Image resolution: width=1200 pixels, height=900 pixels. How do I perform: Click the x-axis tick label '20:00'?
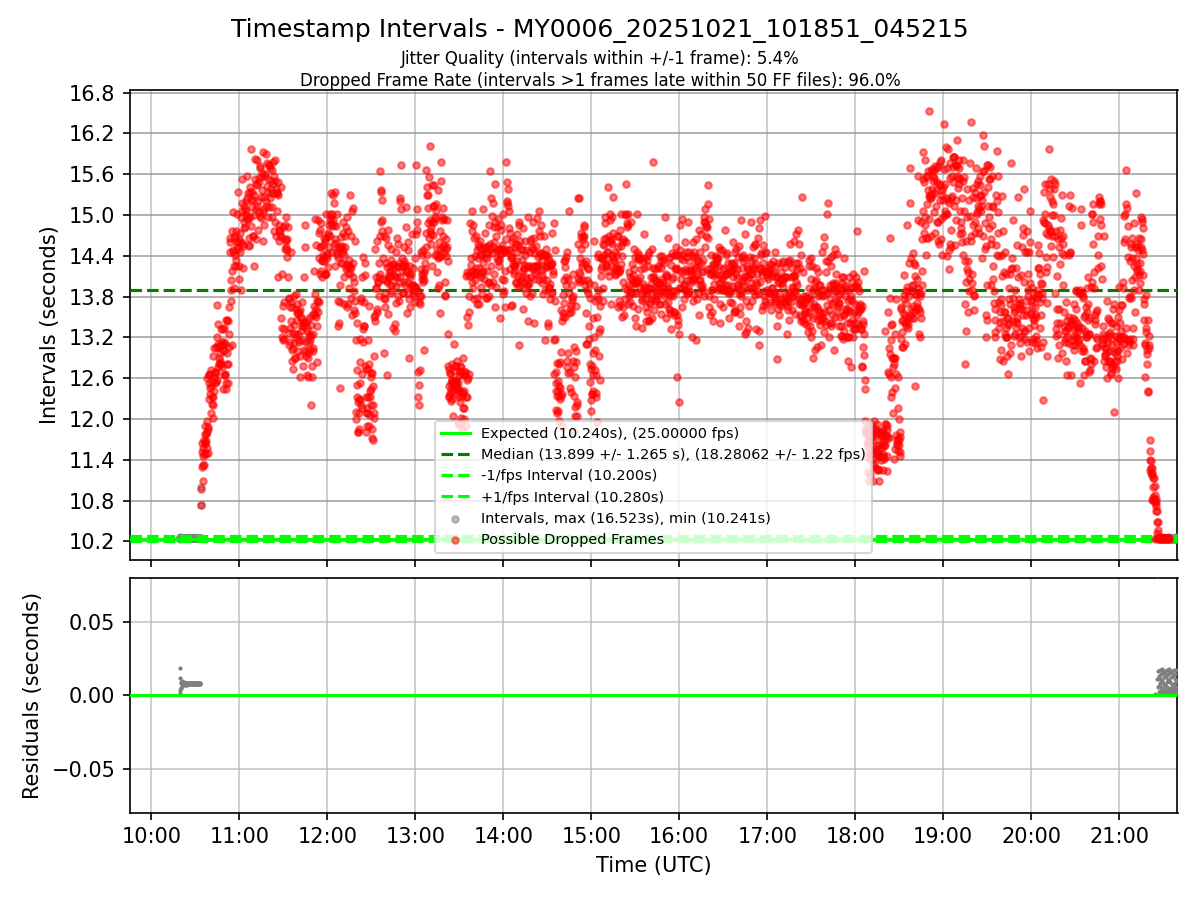[x=1031, y=835]
